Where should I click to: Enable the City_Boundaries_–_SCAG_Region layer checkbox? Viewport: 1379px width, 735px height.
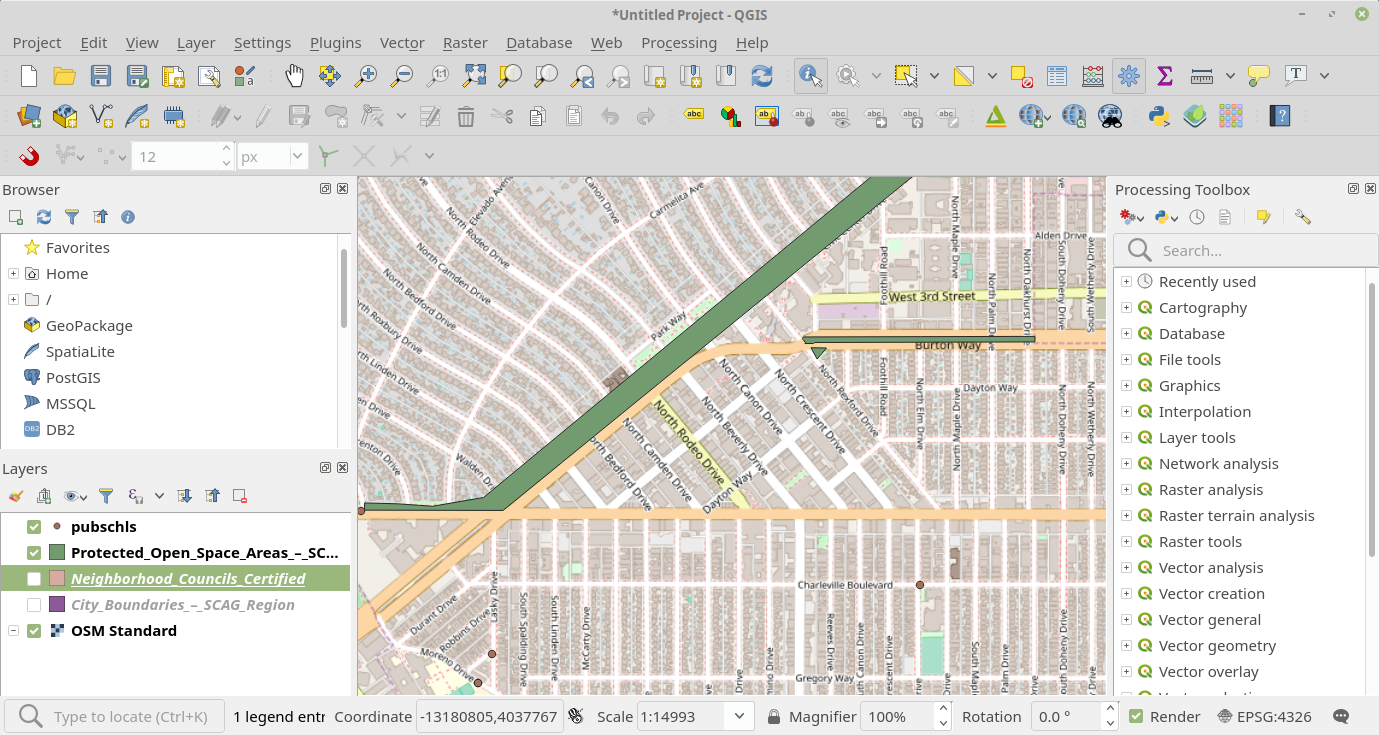[34, 605]
